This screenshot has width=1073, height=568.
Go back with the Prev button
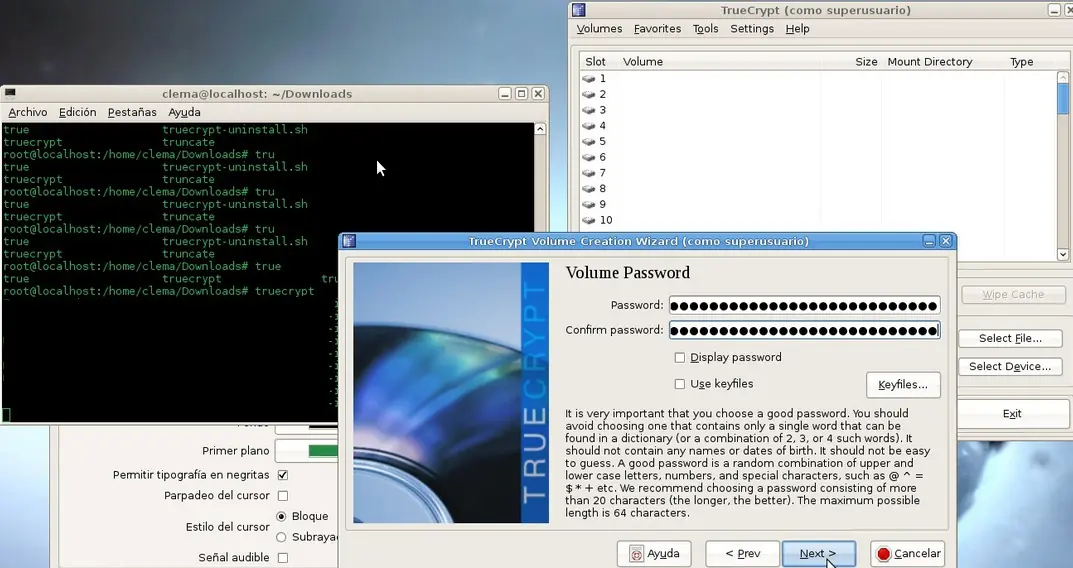coord(742,553)
